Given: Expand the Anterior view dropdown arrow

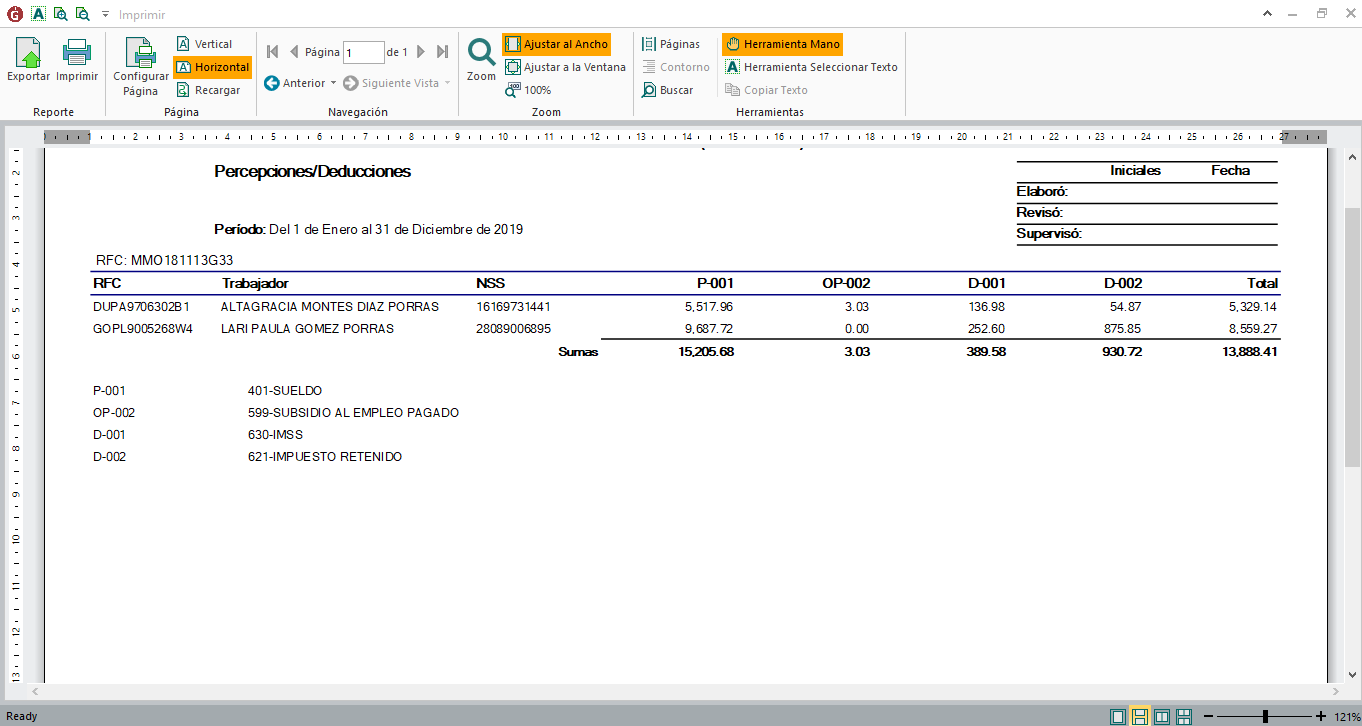Looking at the screenshot, I should pyautogui.click(x=333, y=83).
